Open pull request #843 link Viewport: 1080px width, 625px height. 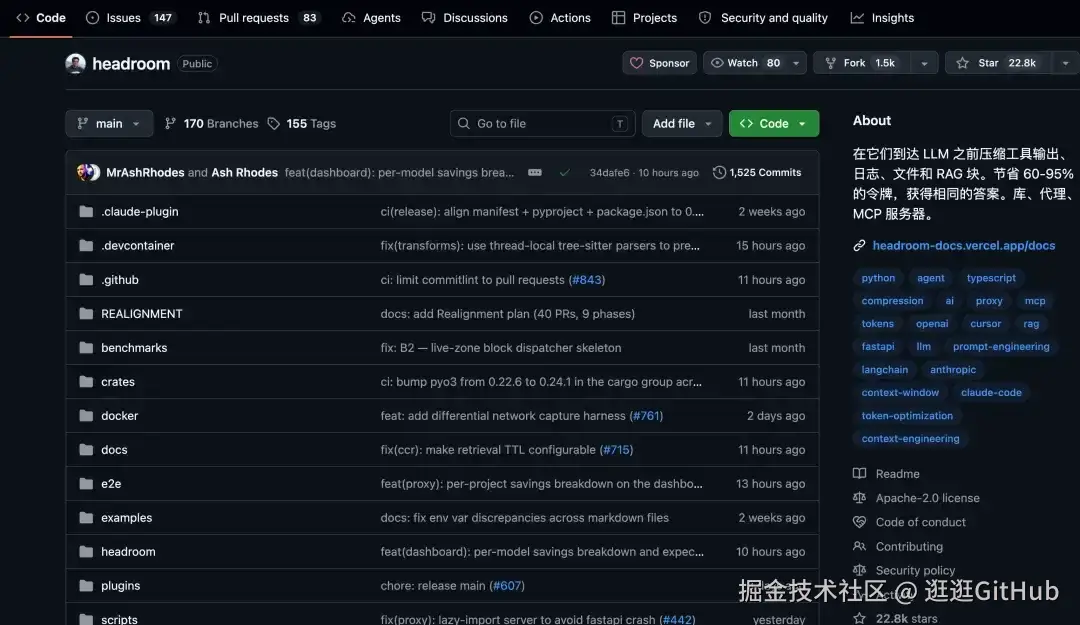587,280
